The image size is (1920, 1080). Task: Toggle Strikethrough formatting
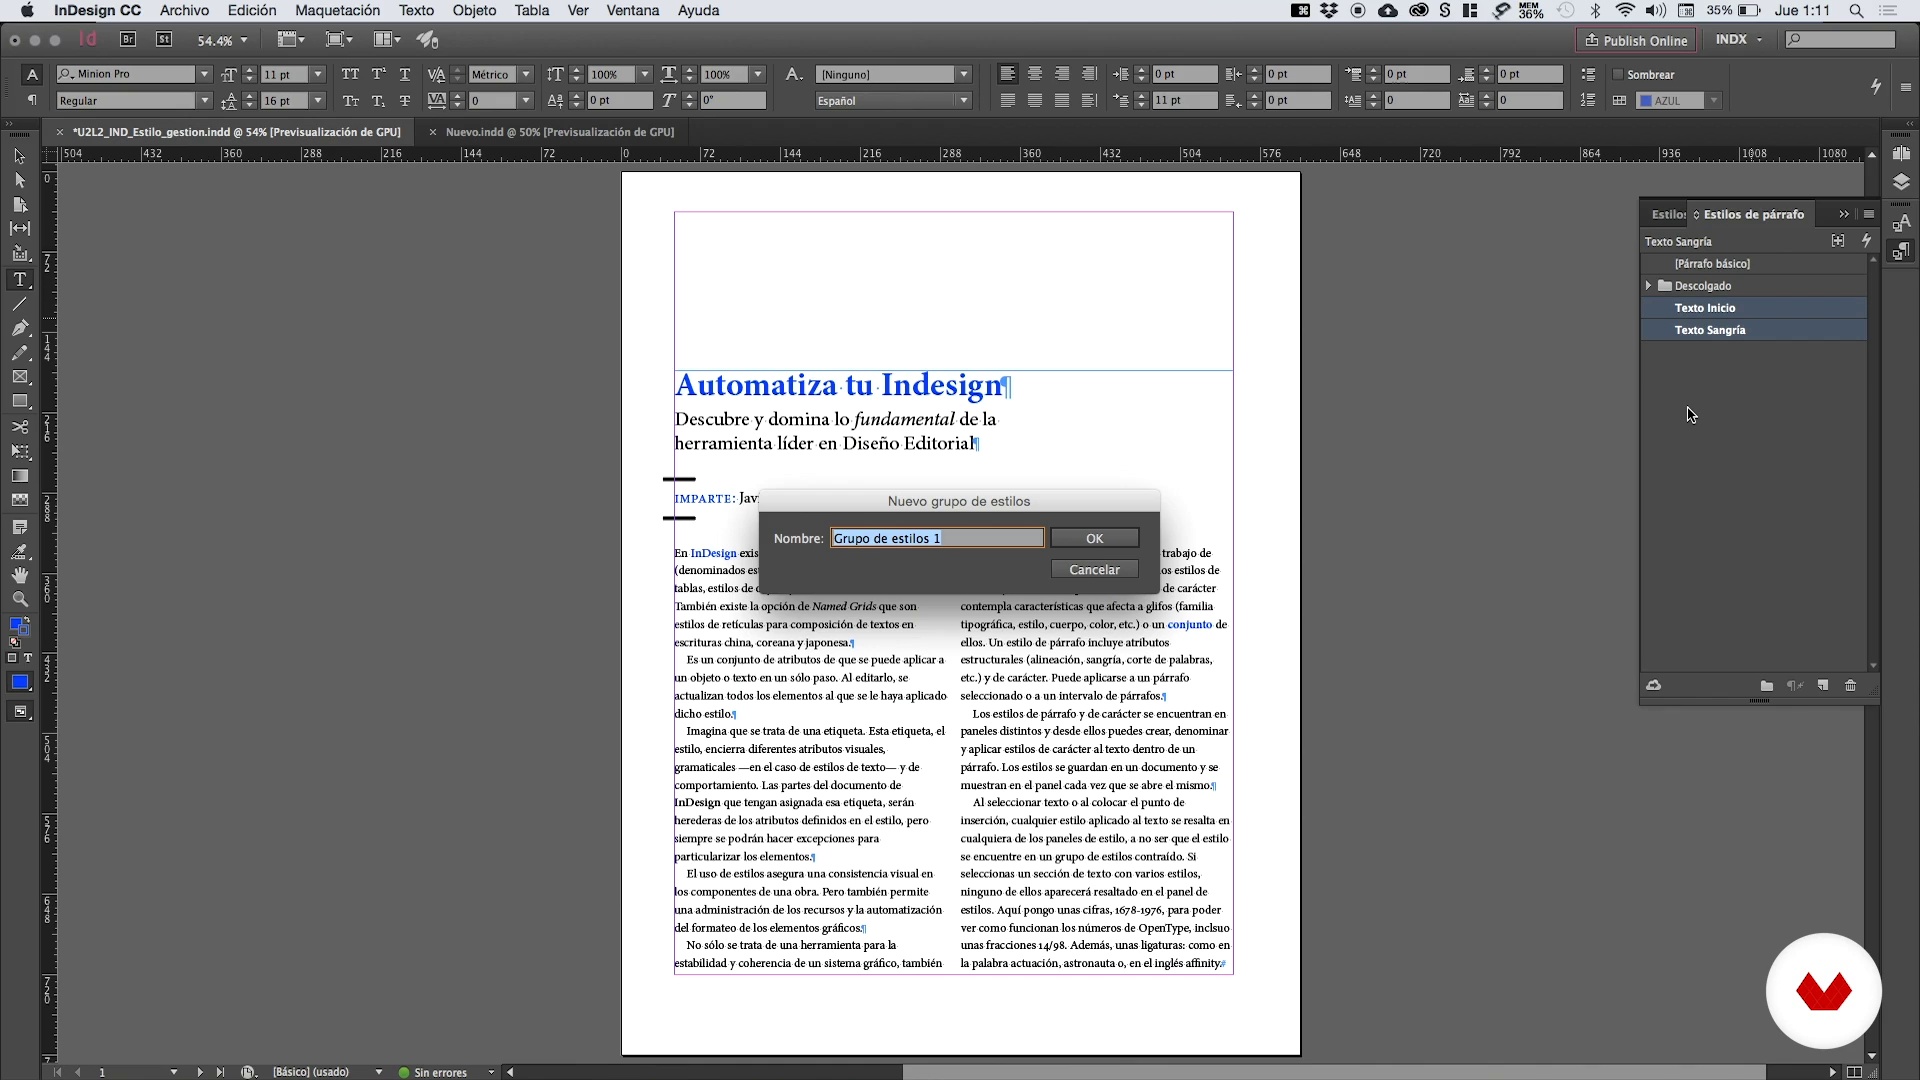tap(405, 100)
